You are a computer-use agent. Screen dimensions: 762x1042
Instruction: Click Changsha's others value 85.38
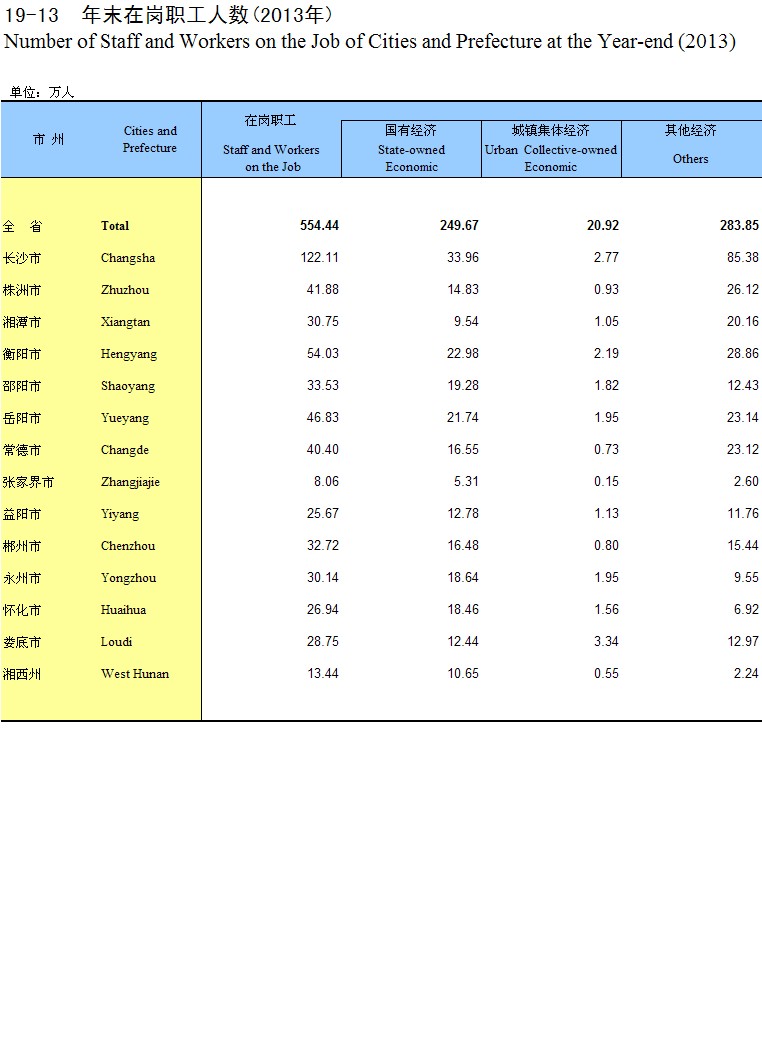click(742, 257)
